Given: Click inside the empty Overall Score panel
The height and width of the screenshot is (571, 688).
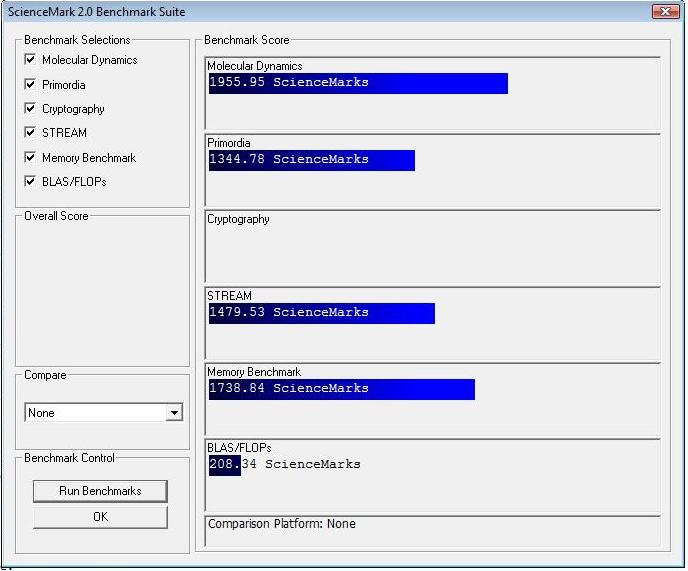Looking at the screenshot, I should pyautogui.click(x=102, y=290).
